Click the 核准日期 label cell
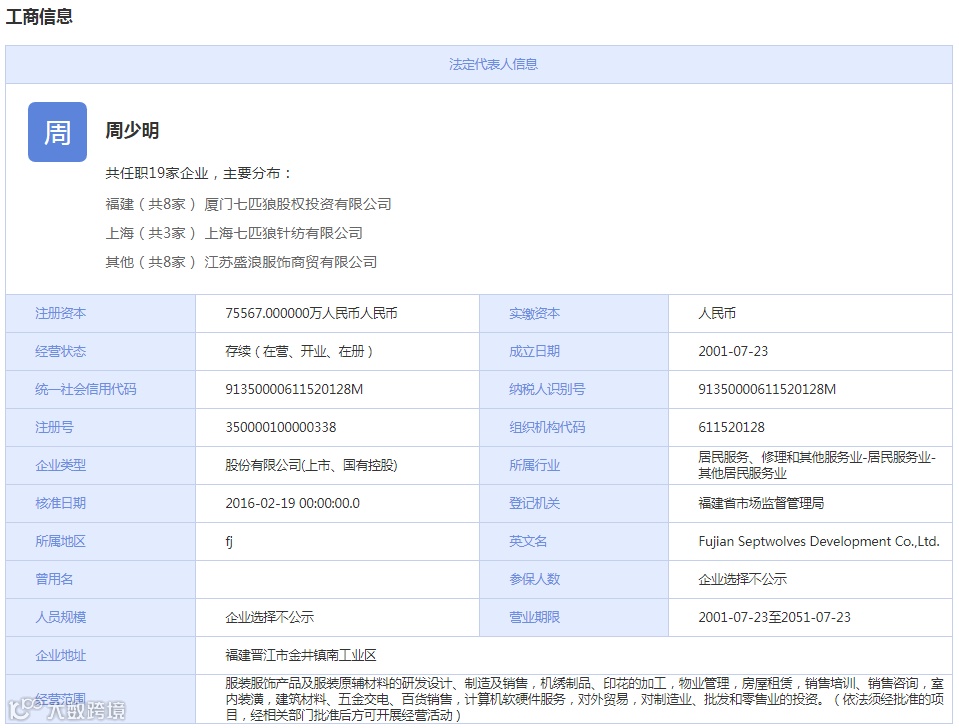This screenshot has height=728, width=959. (101, 503)
